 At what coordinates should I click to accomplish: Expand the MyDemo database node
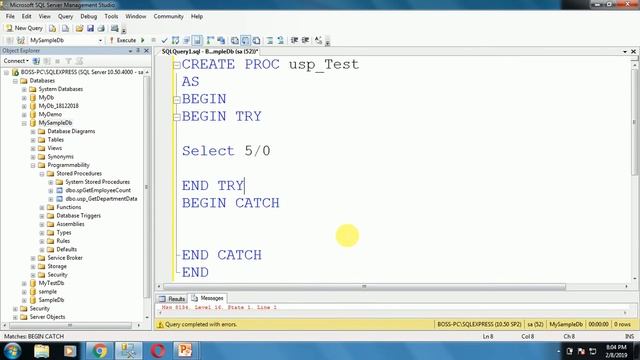(x=24, y=114)
